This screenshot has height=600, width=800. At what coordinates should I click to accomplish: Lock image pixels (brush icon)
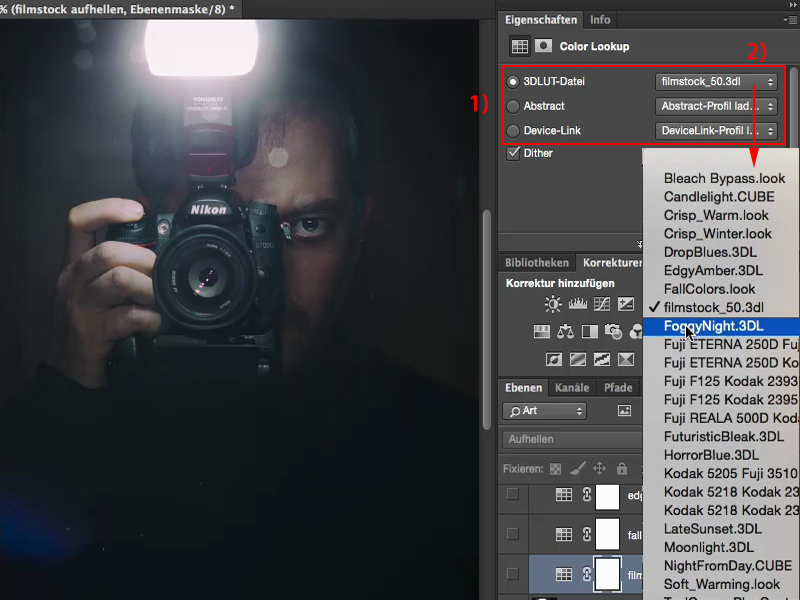pos(578,468)
